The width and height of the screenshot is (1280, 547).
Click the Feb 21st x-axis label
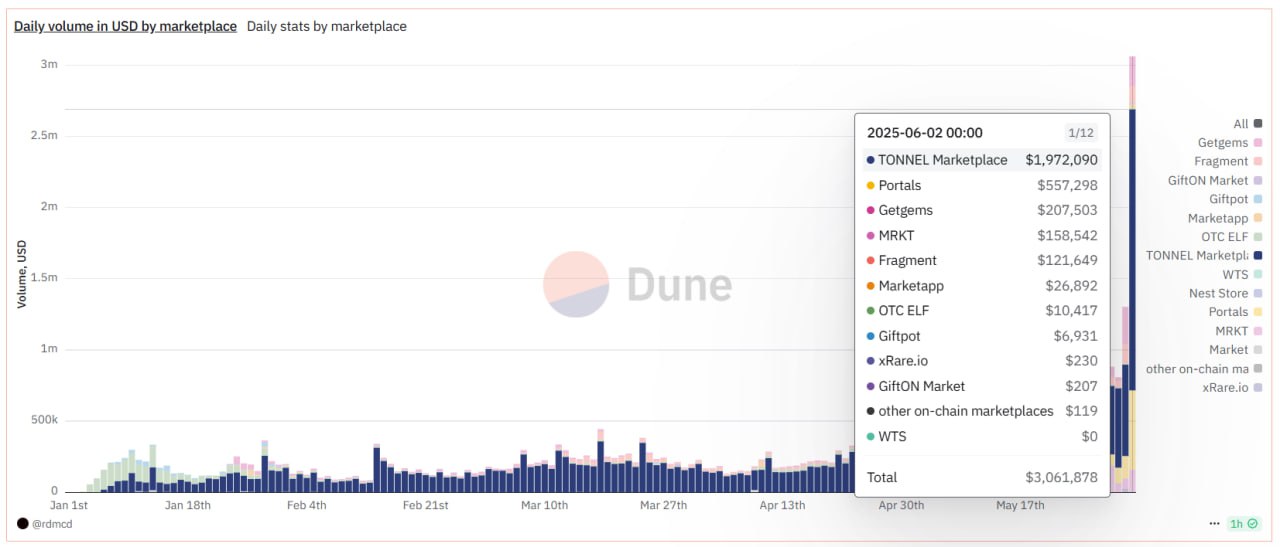(426, 505)
